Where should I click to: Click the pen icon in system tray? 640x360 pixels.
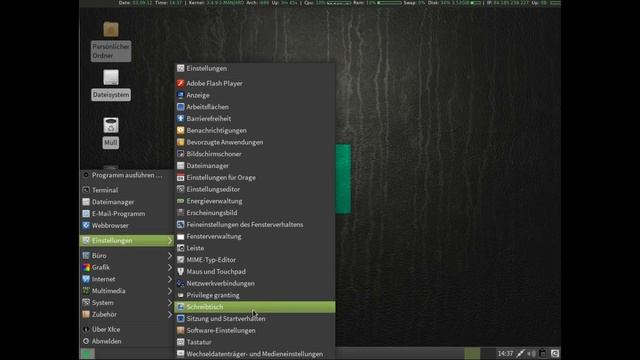[520, 353]
